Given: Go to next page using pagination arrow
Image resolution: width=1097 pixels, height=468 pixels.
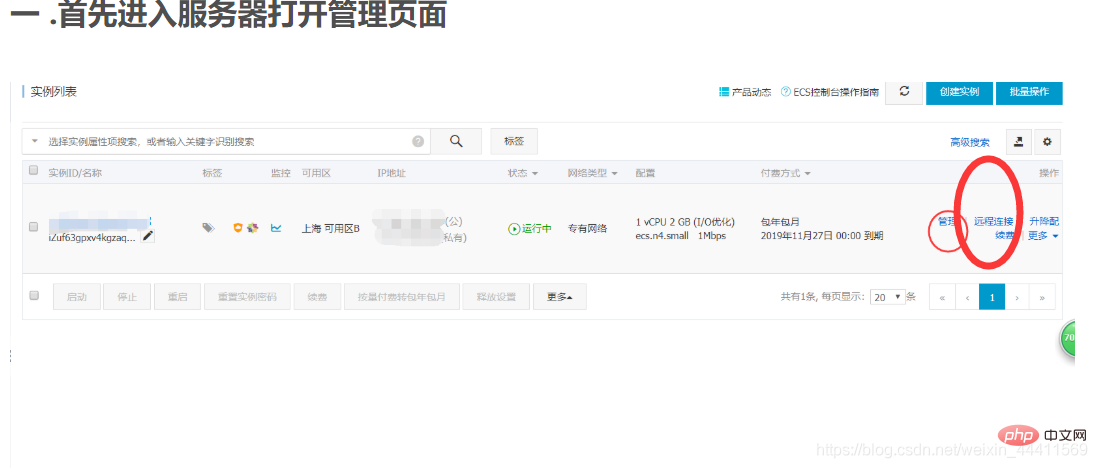Looking at the screenshot, I should click(1017, 297).
